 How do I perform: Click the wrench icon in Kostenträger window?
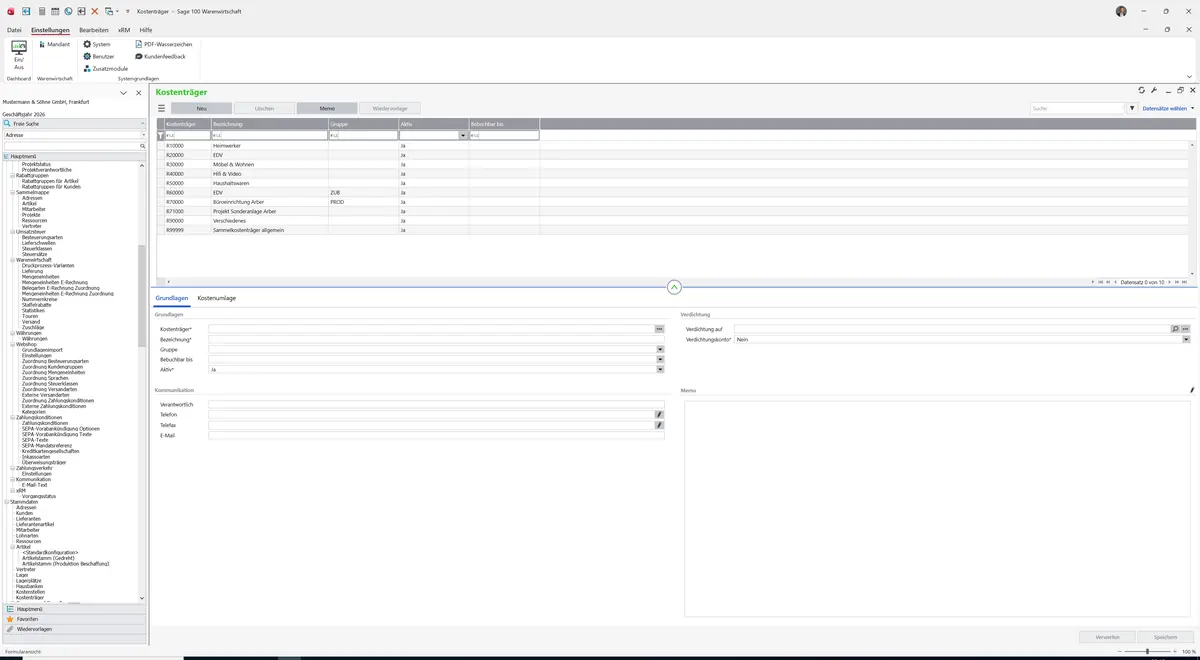coord(1154,90)
